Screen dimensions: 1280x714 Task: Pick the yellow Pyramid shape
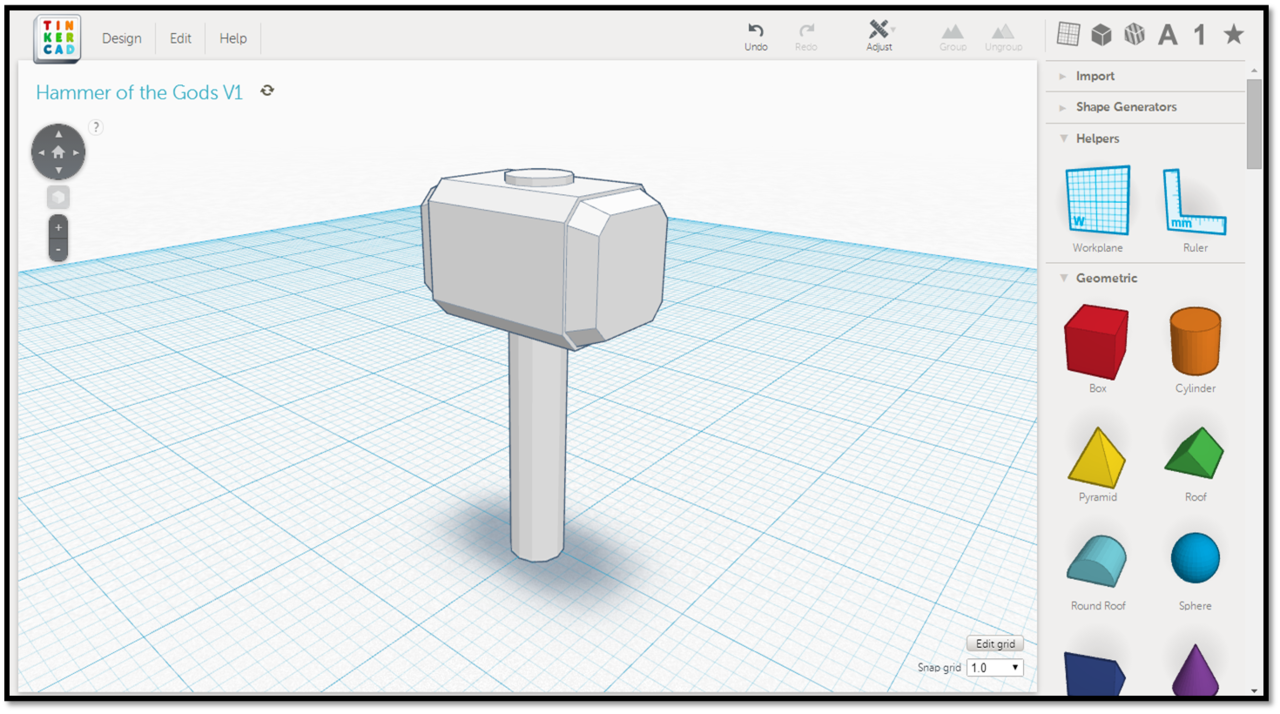1097,456
